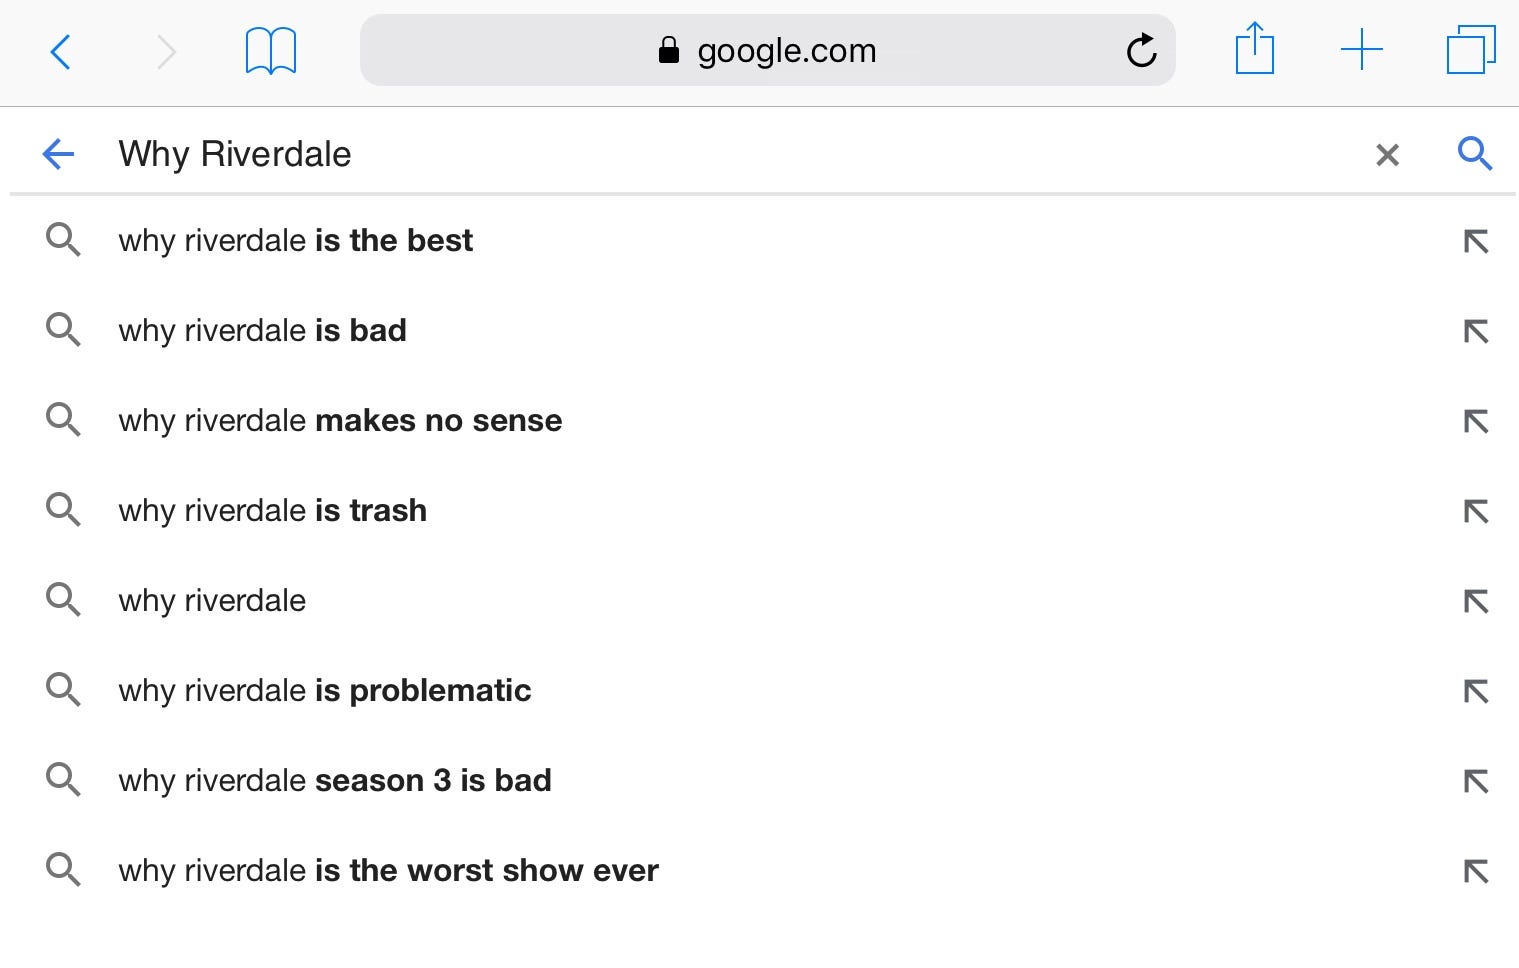Tap the disabled forward navigation chevron
1519x968 pixels.
tap(167, 51)
